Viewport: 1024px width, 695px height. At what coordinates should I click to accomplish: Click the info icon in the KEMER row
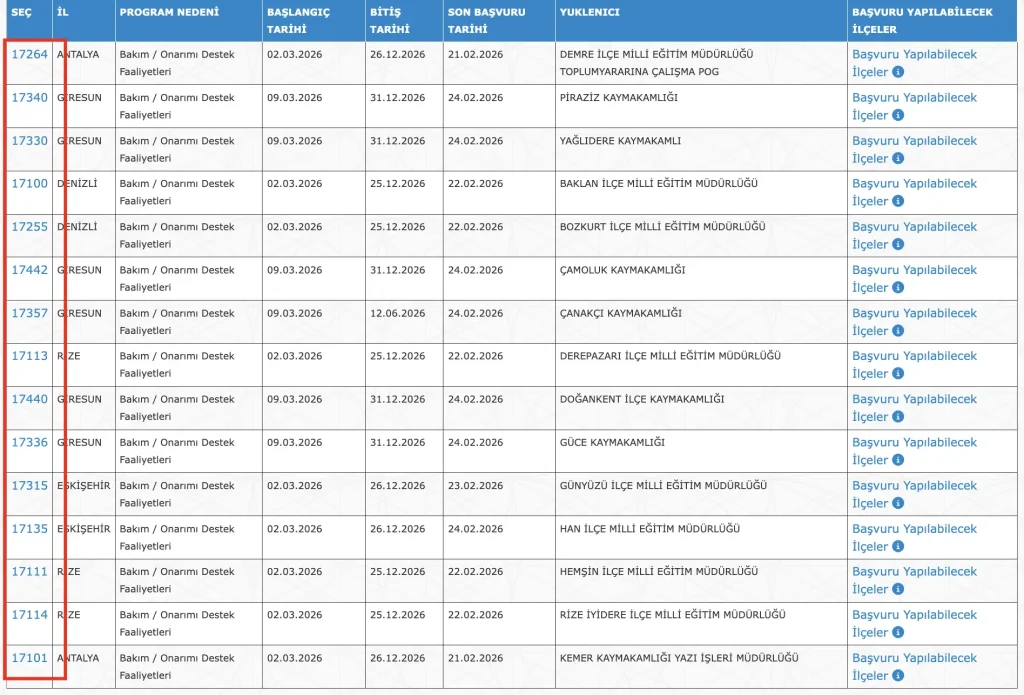tap(897, 675)
